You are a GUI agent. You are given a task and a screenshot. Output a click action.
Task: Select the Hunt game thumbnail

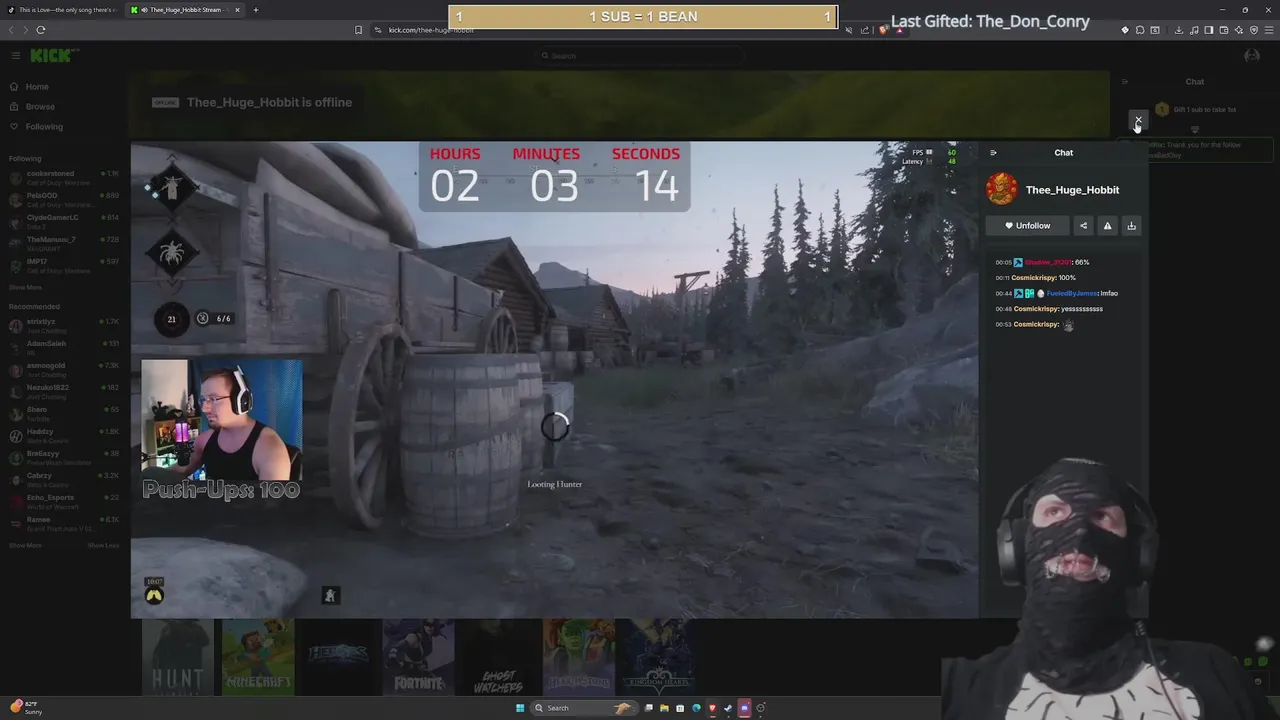coord(177,657)
